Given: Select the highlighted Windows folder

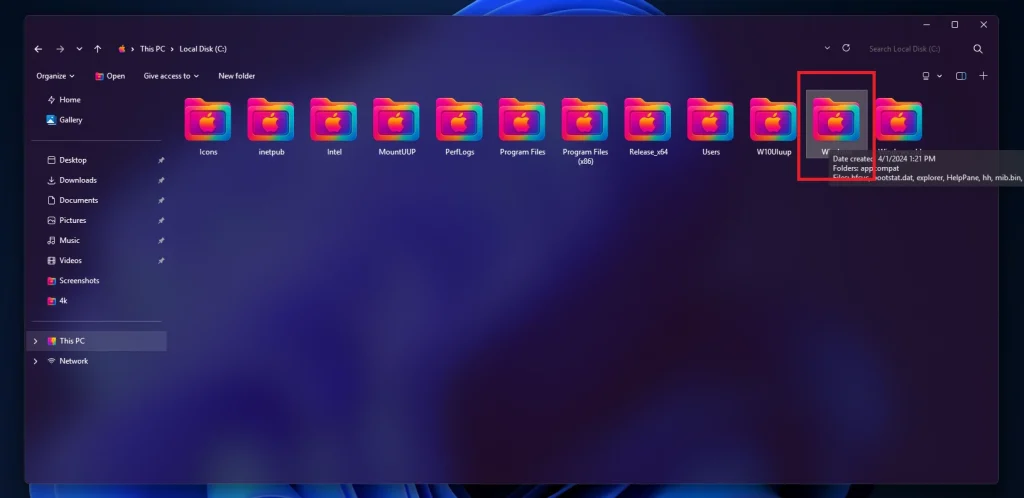Looking at the screenshot, I should 836,124.
